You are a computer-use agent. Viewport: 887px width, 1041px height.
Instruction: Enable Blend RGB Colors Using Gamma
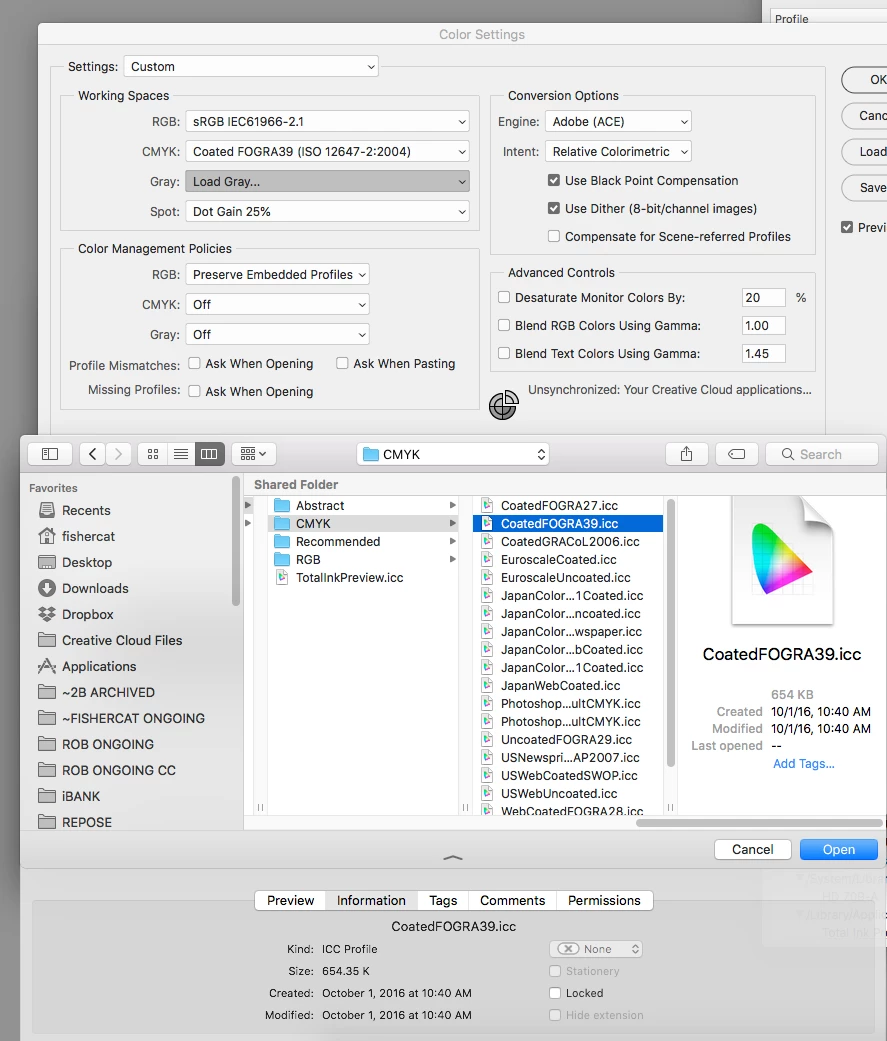[x=504, y=325]
